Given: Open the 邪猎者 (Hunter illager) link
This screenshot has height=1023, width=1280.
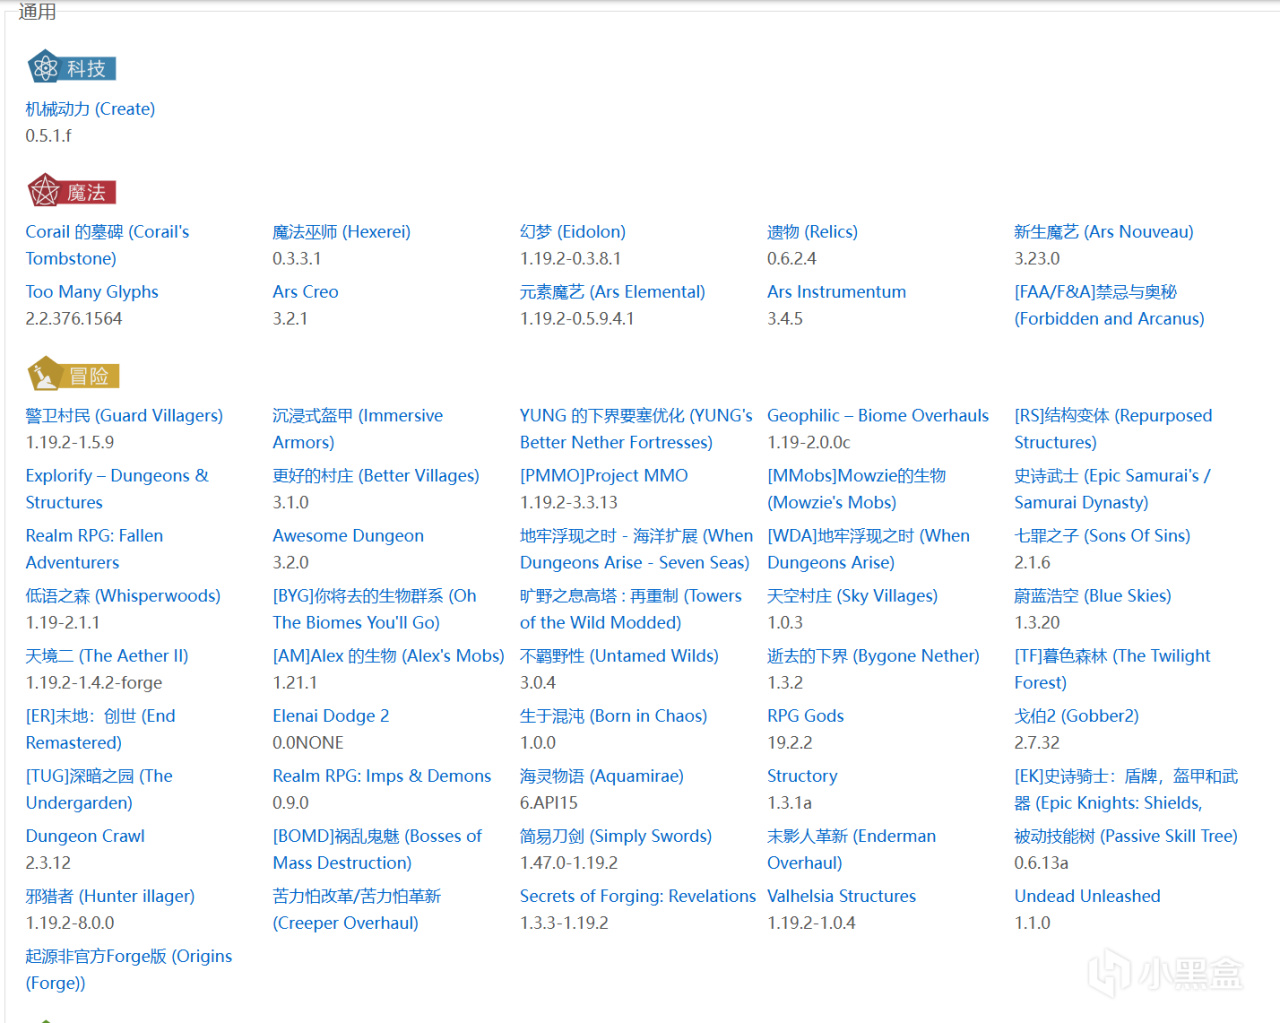Looking at the screenshot, I should tap(110, 896).
